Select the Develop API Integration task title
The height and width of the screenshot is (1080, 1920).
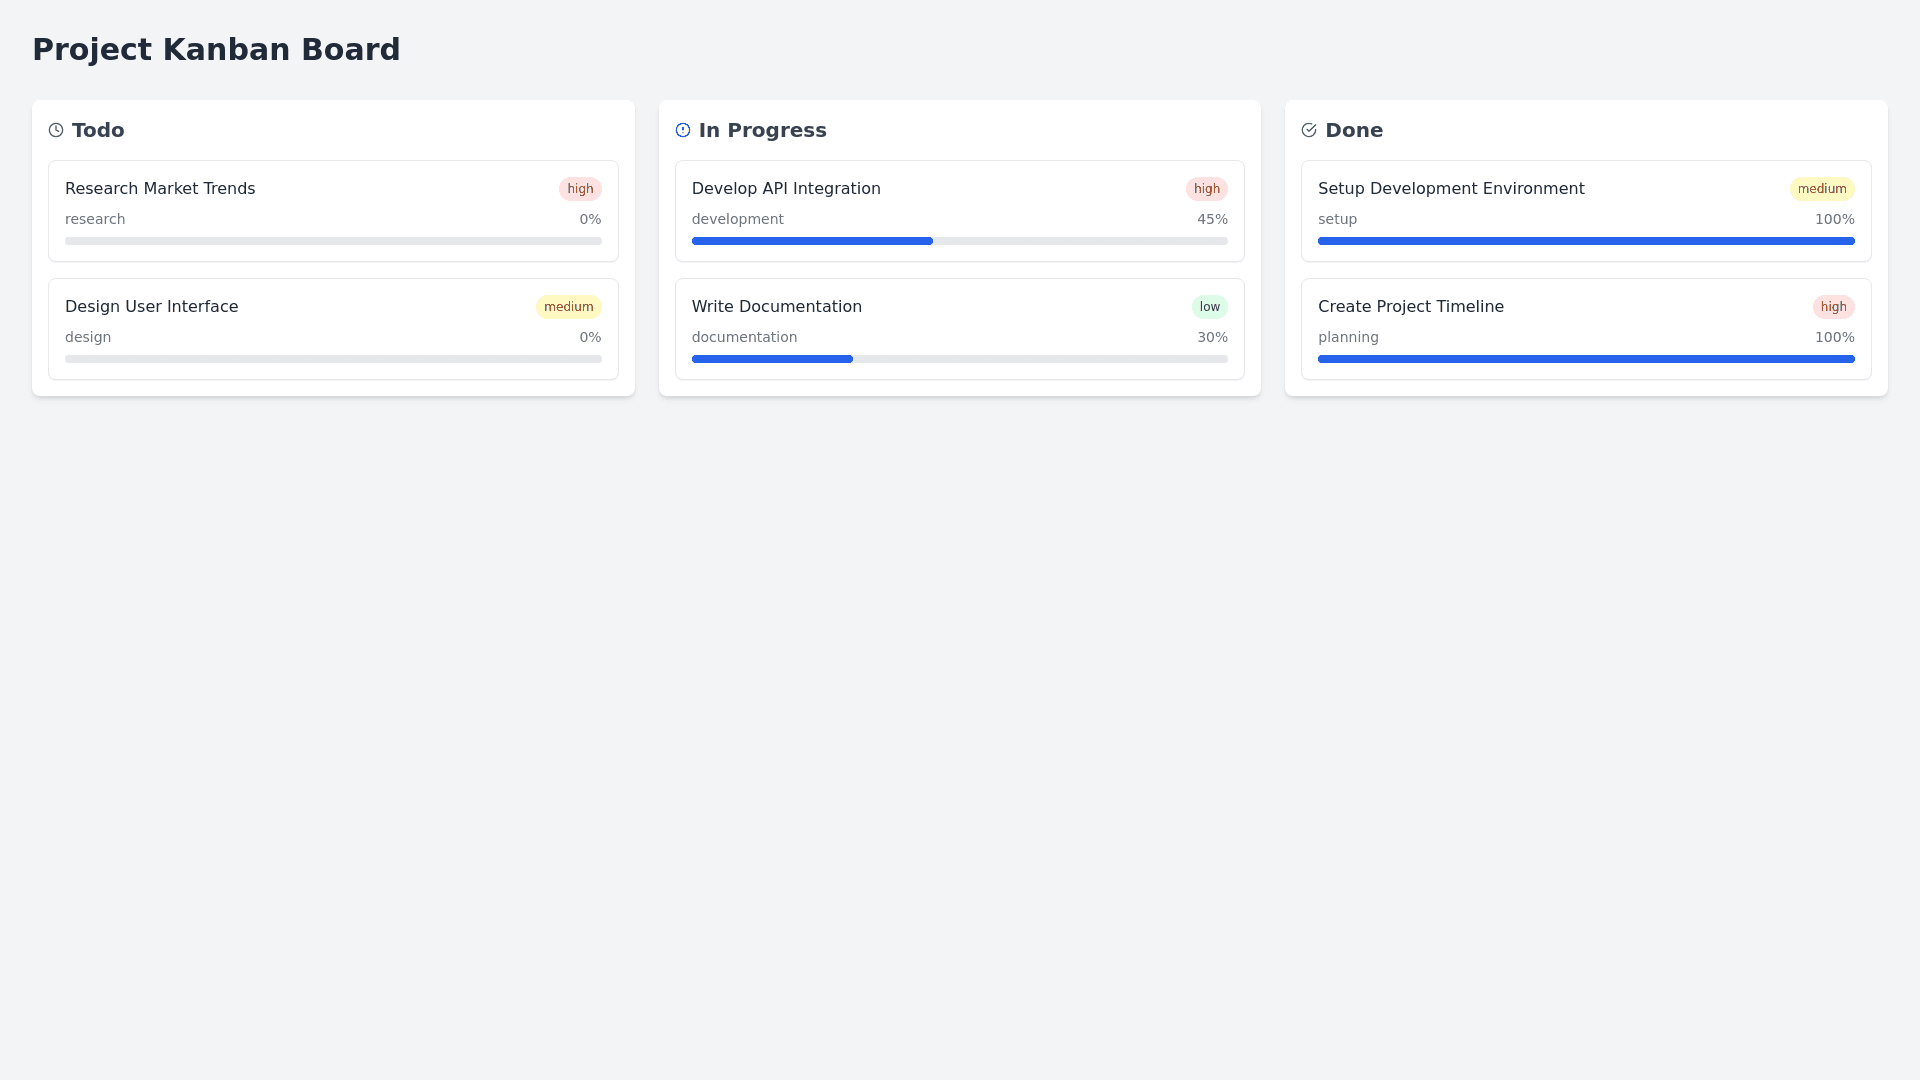coord(786,189)
